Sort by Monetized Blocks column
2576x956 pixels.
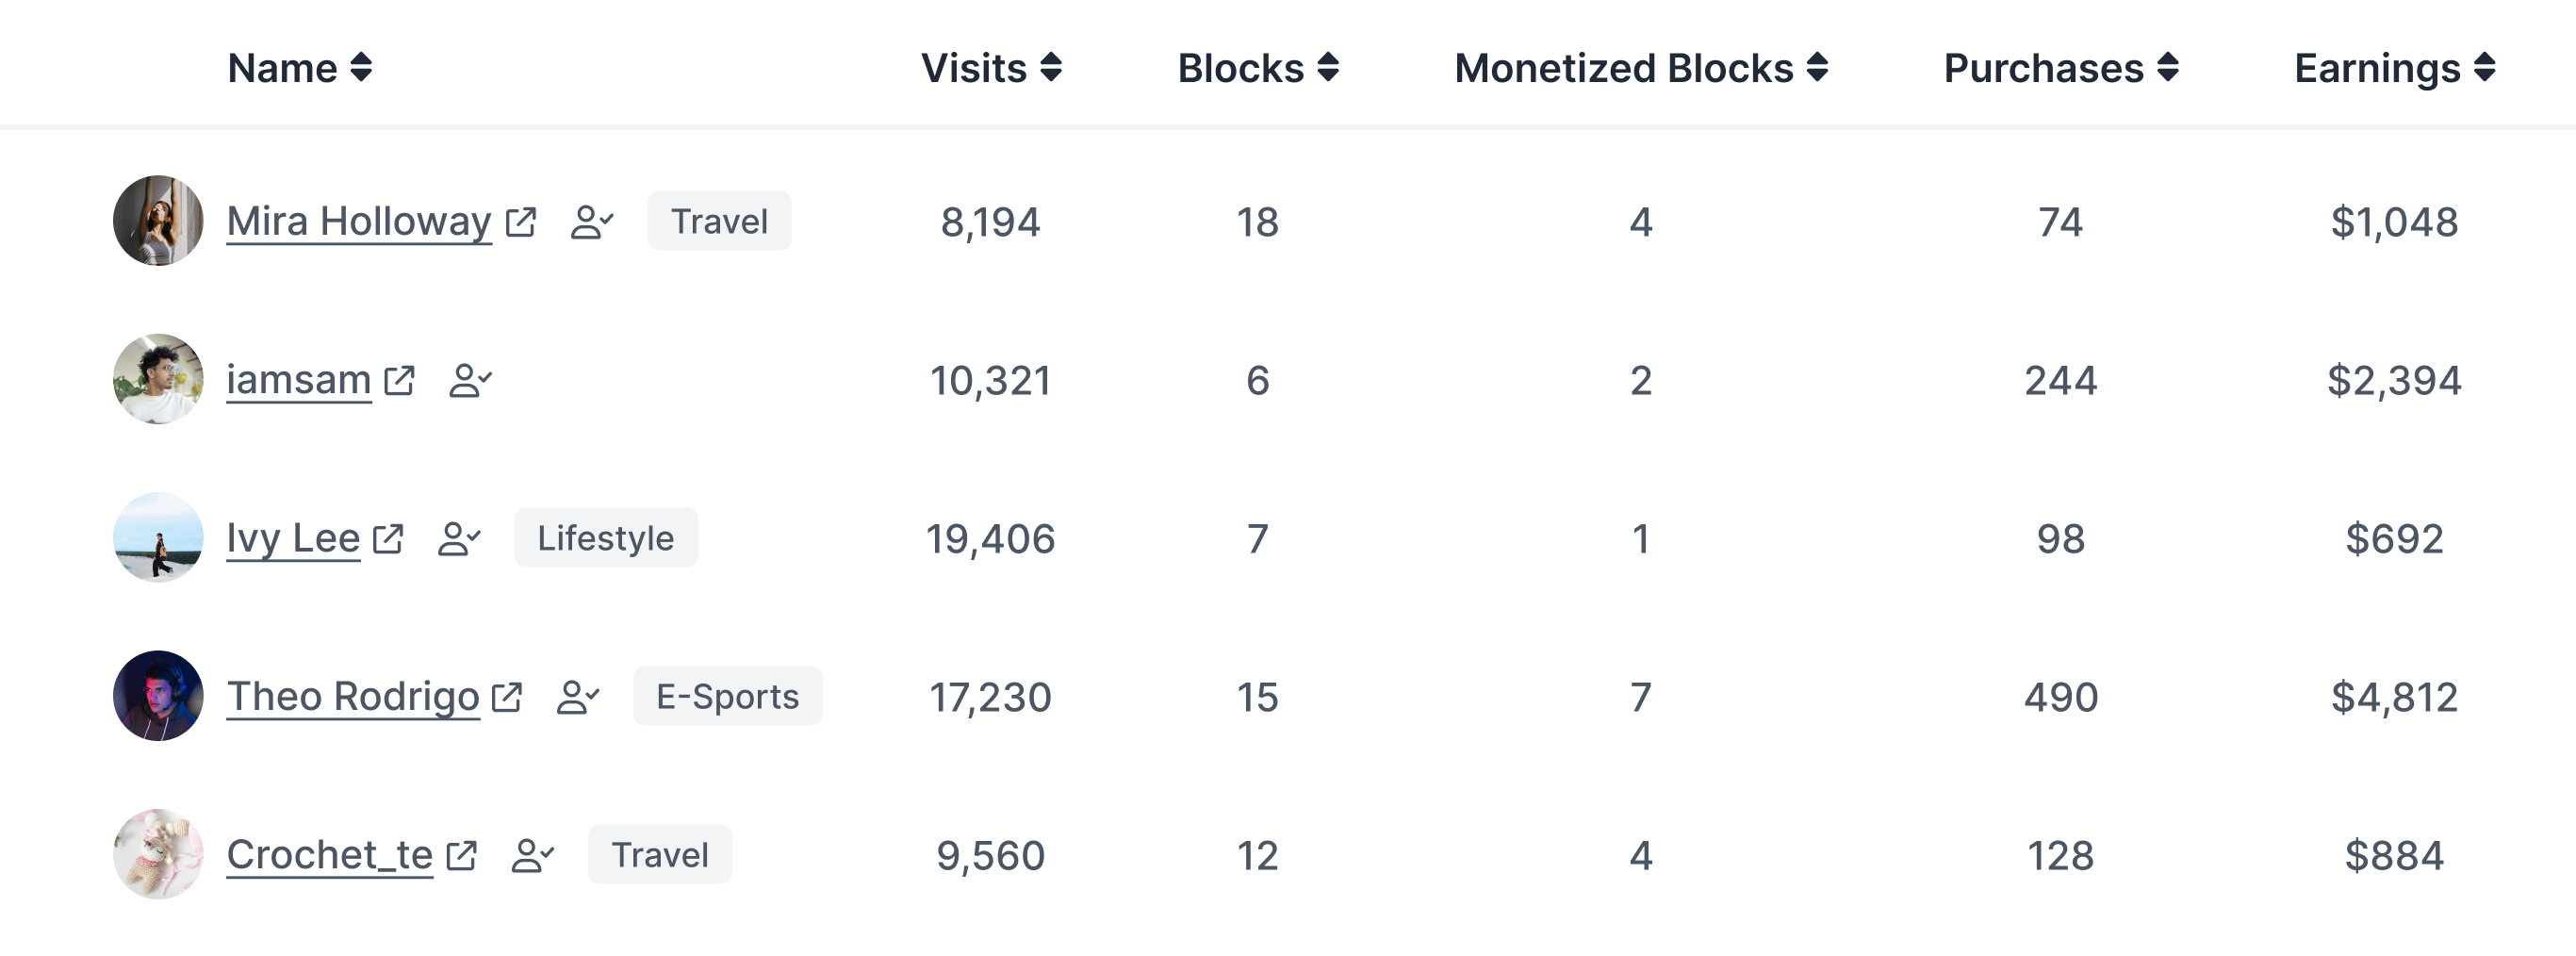tap(1641, 68)
